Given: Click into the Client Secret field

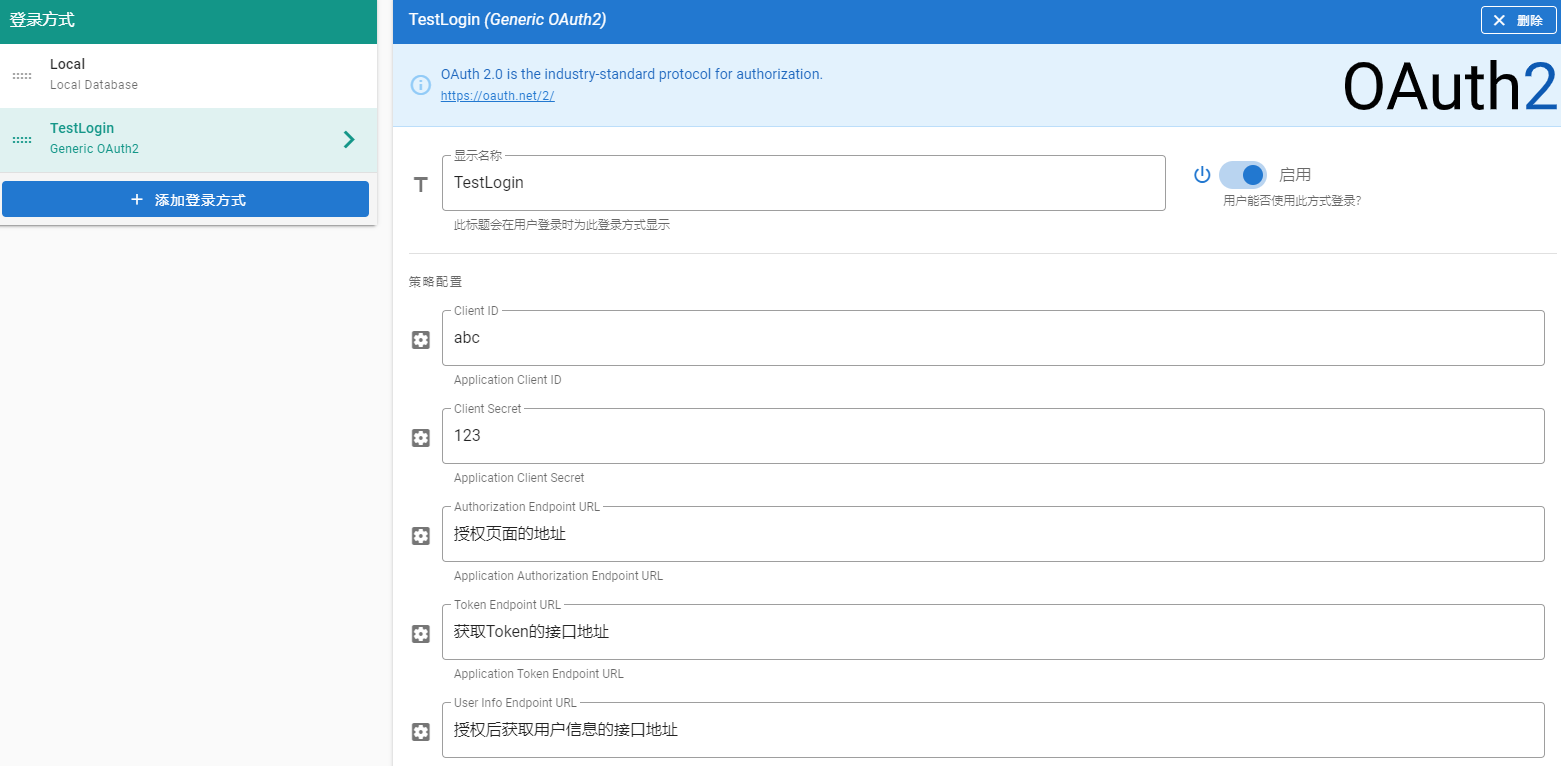Looking at the screenshot, I should pos(993,436).
